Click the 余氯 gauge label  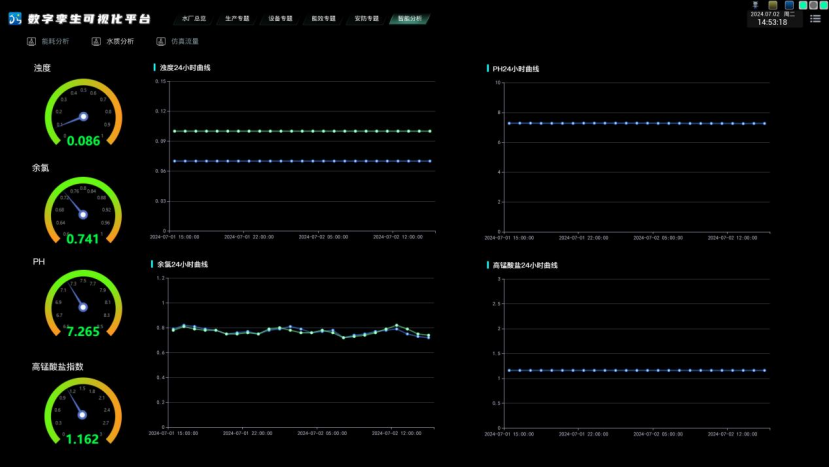[40, 168]
